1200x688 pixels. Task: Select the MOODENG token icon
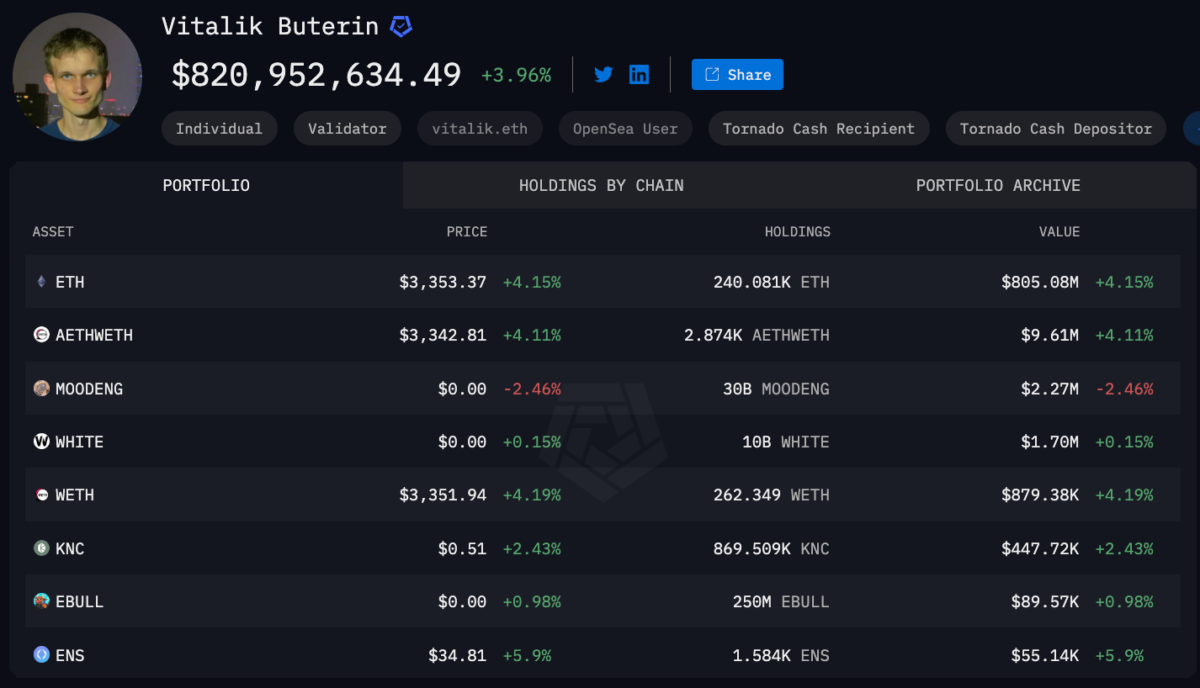point(41,388)
